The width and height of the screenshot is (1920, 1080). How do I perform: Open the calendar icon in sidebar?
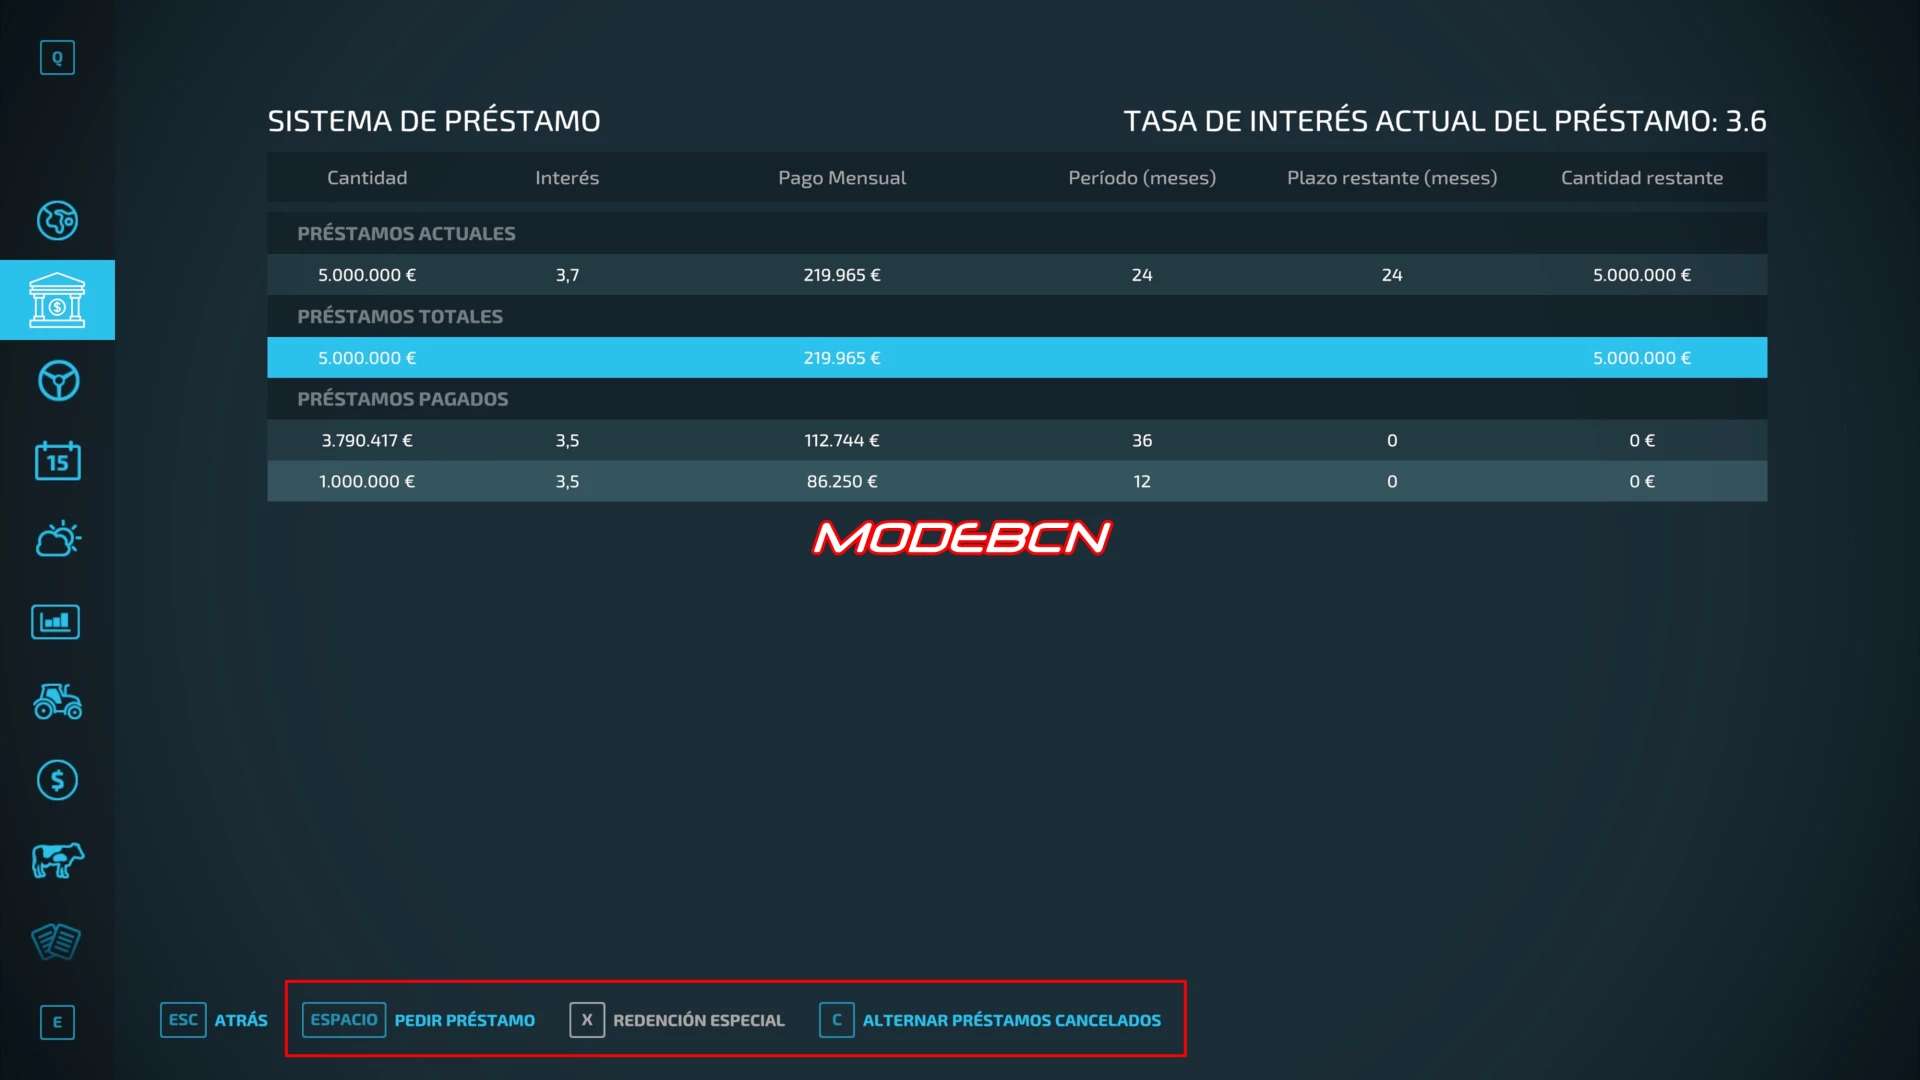[x=57, y=461]
